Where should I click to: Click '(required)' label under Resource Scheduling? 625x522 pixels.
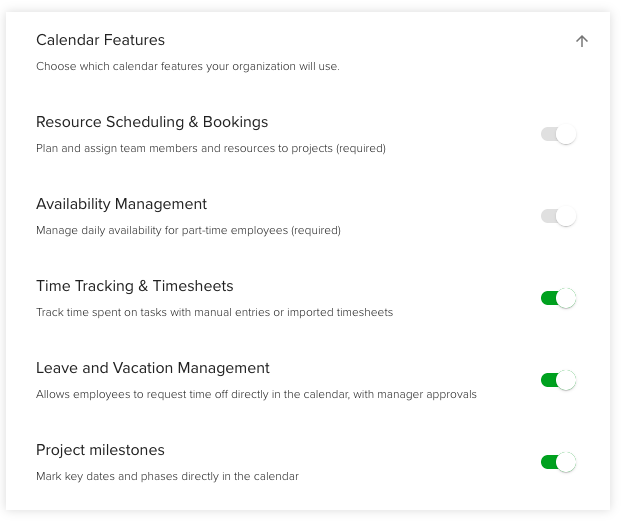(x=360, y=148)
